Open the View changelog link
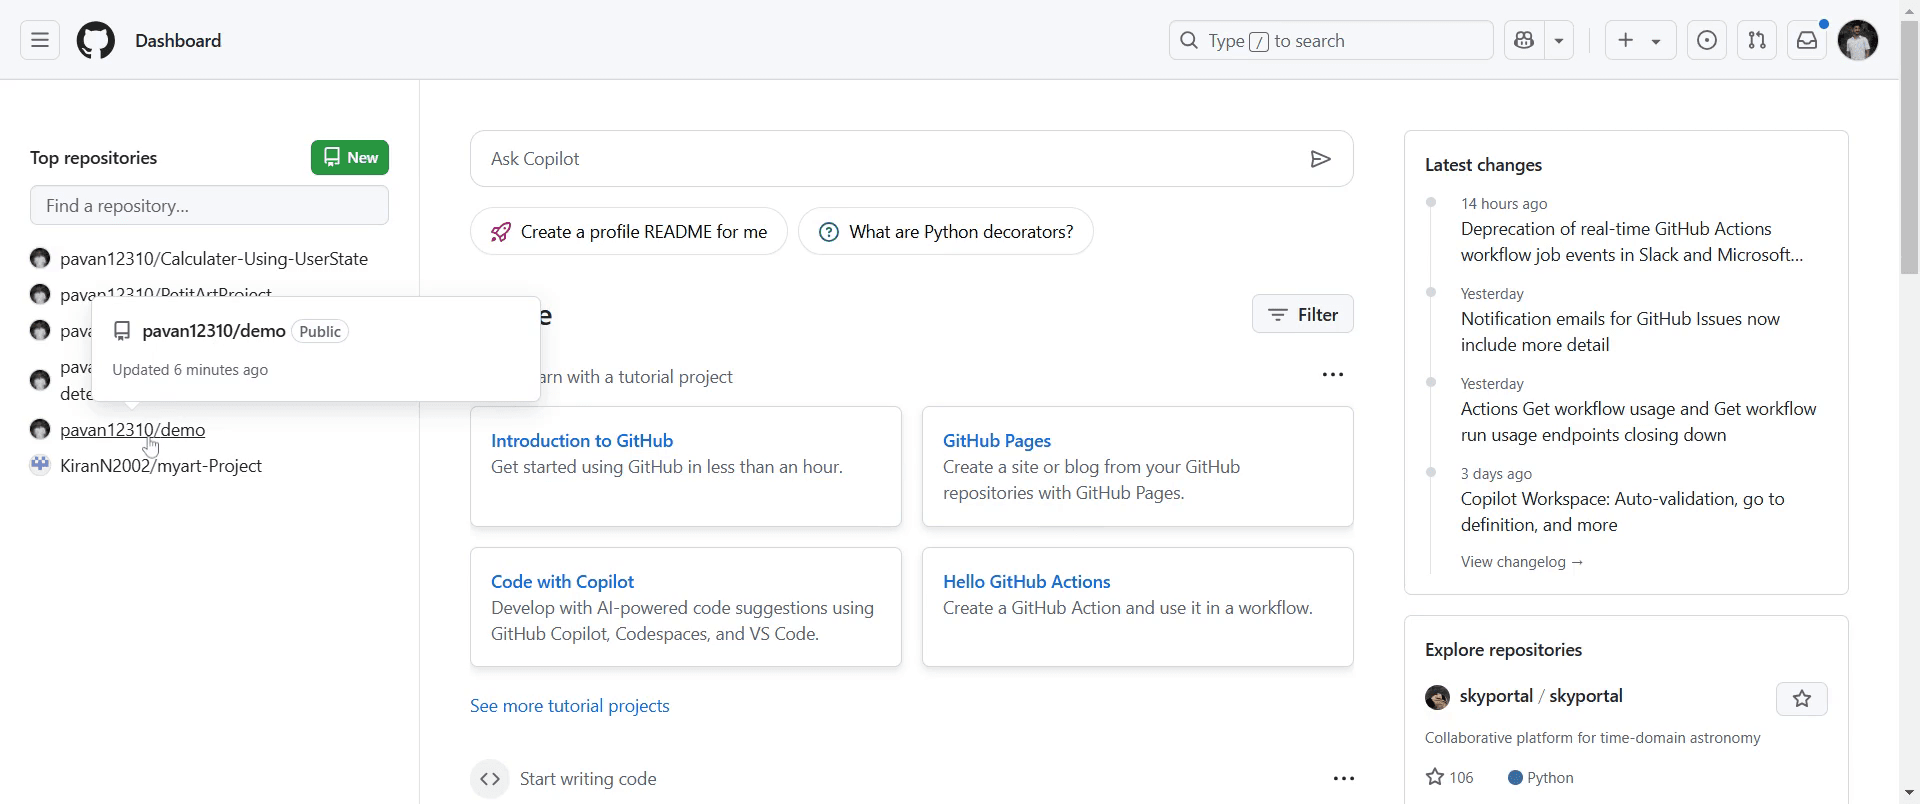 1522,562
